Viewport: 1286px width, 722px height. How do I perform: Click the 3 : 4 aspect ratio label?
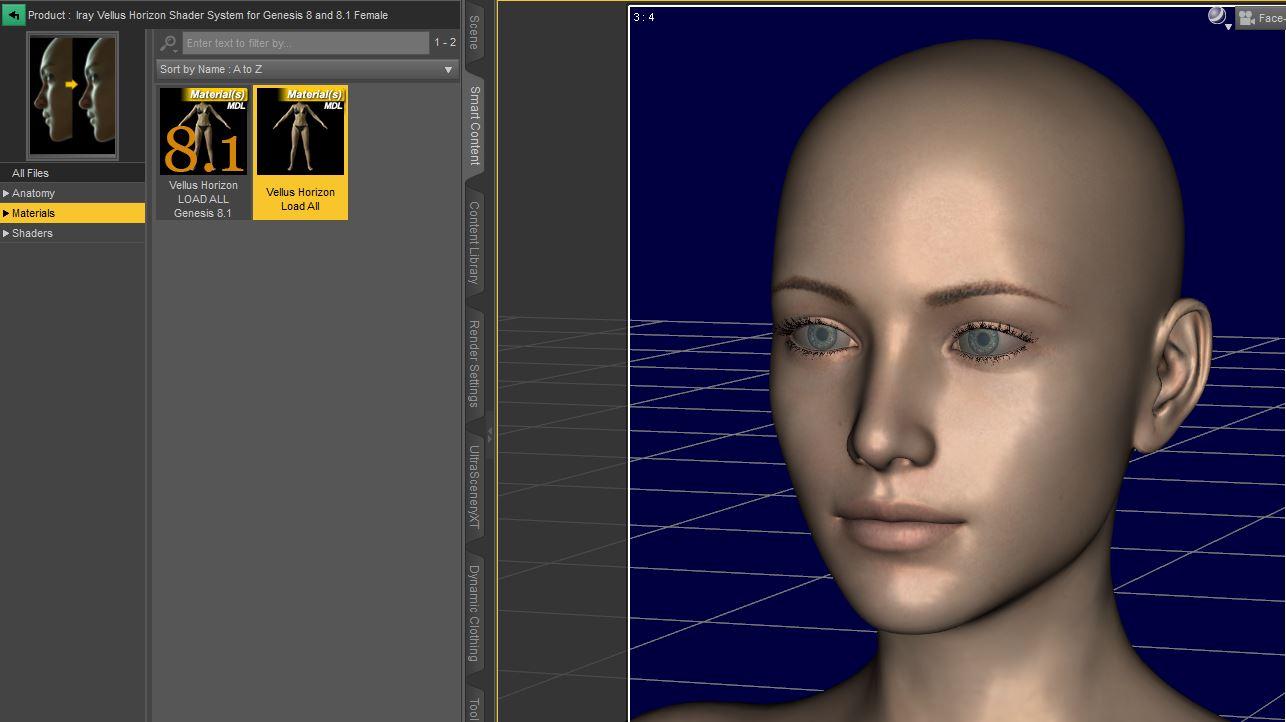click(x=644, y=17)
